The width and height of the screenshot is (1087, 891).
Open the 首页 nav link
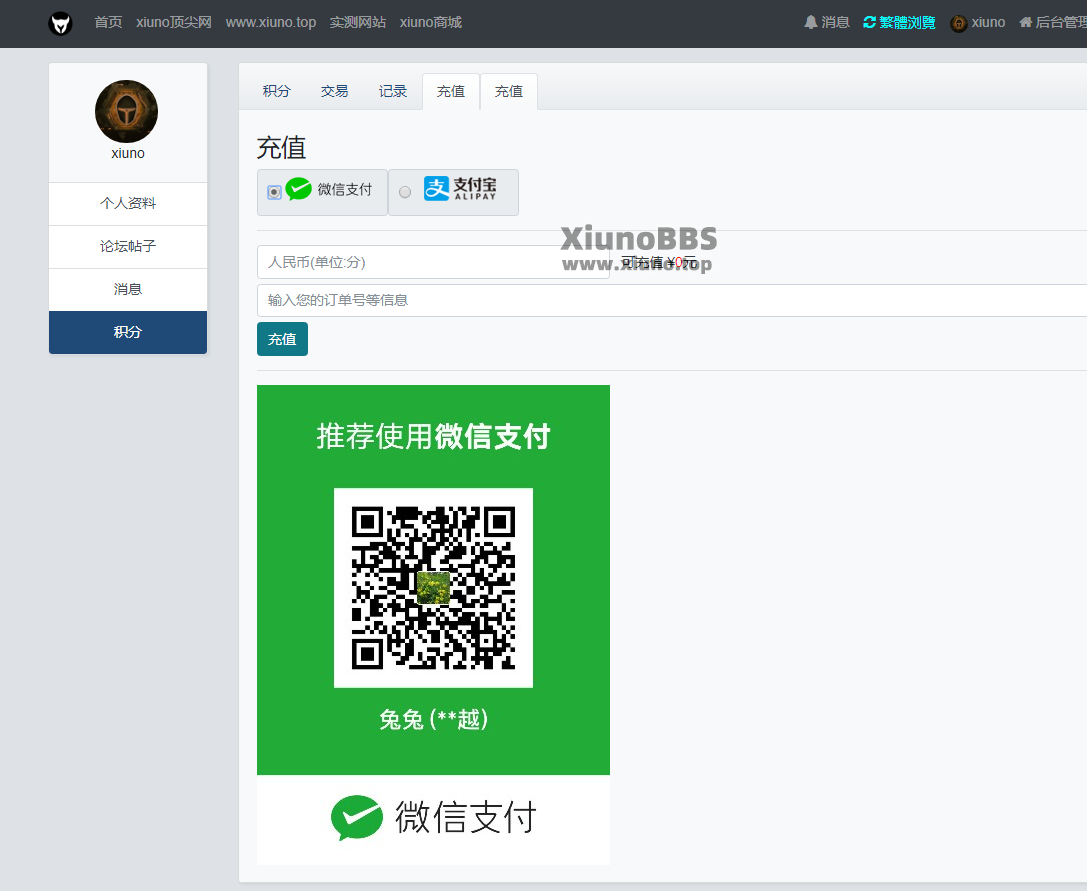pos(108,22)
